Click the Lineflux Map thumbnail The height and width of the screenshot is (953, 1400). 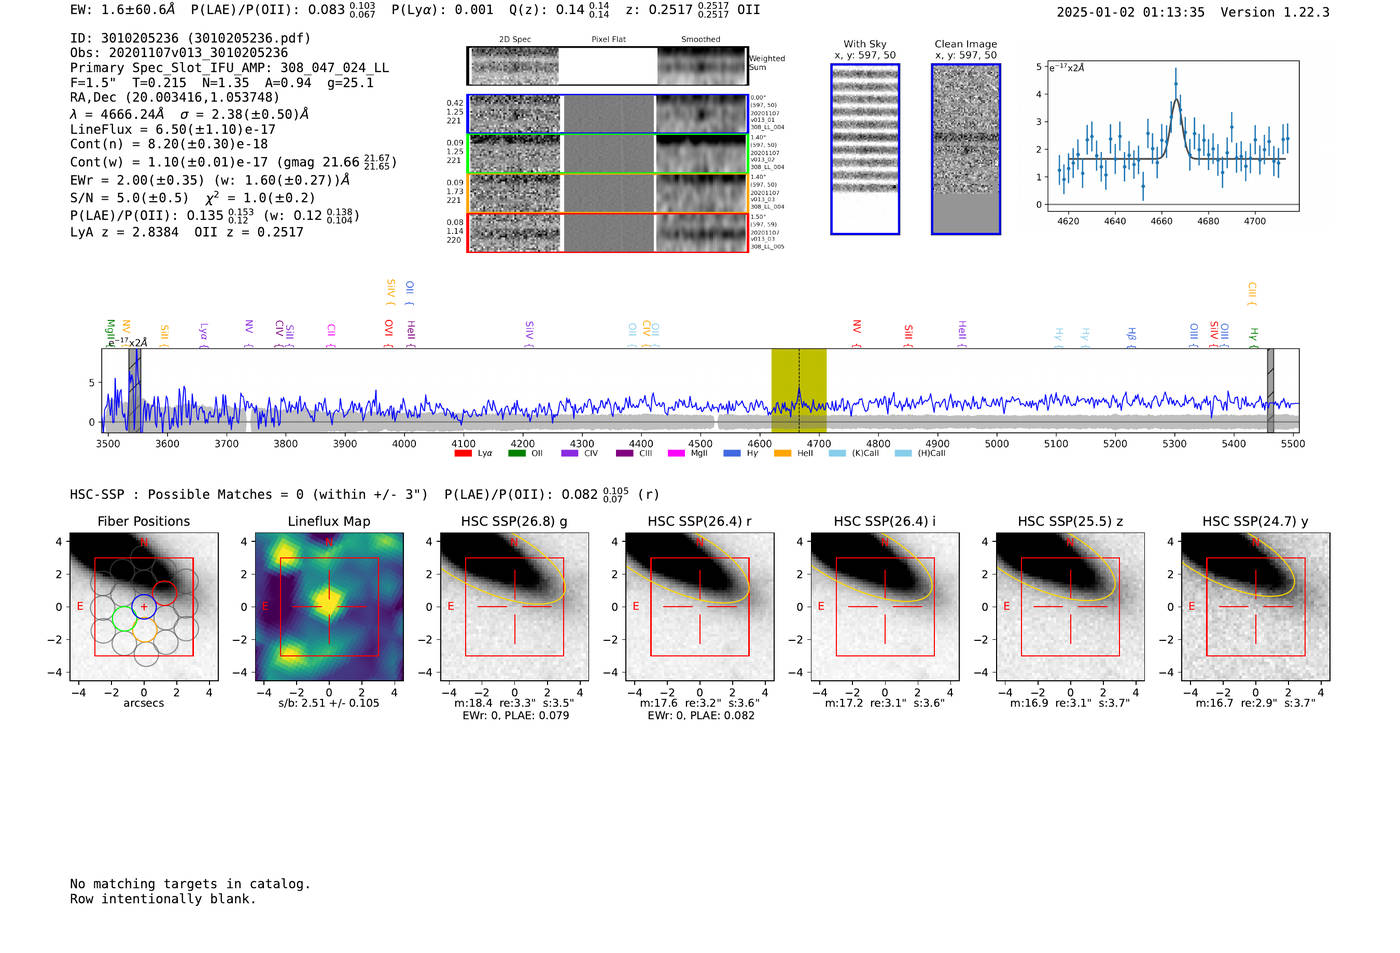tap(329, 607)
